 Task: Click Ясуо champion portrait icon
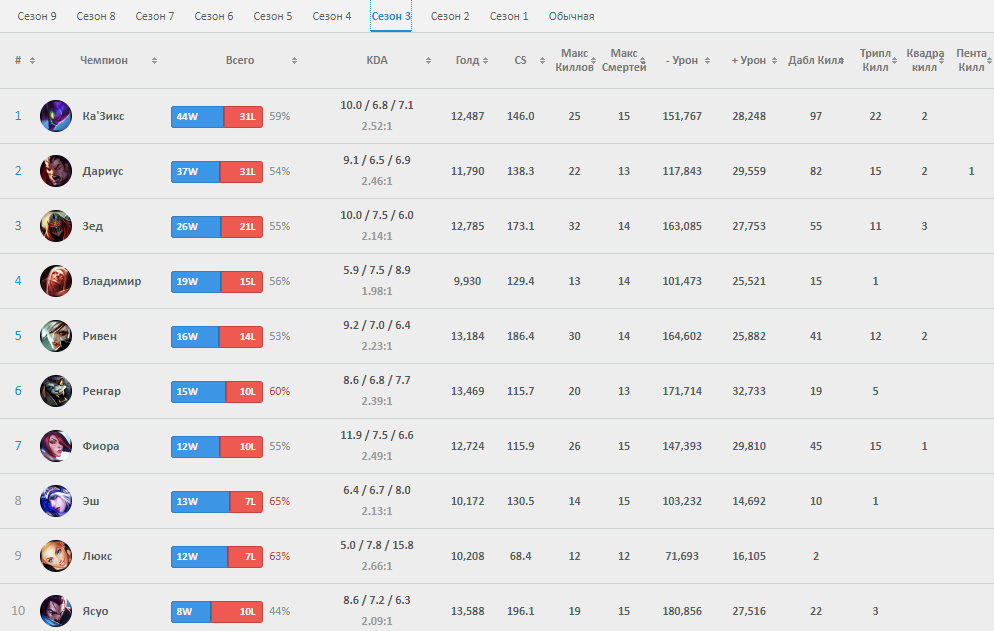coord(56,611)
